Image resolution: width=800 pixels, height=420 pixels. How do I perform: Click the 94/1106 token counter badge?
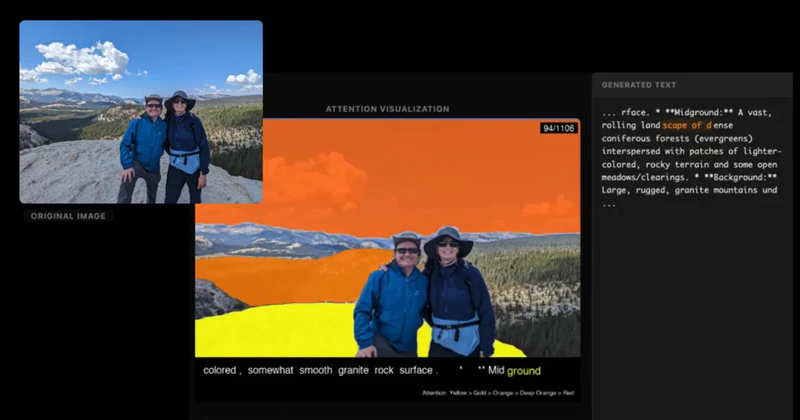click(559, 128)
